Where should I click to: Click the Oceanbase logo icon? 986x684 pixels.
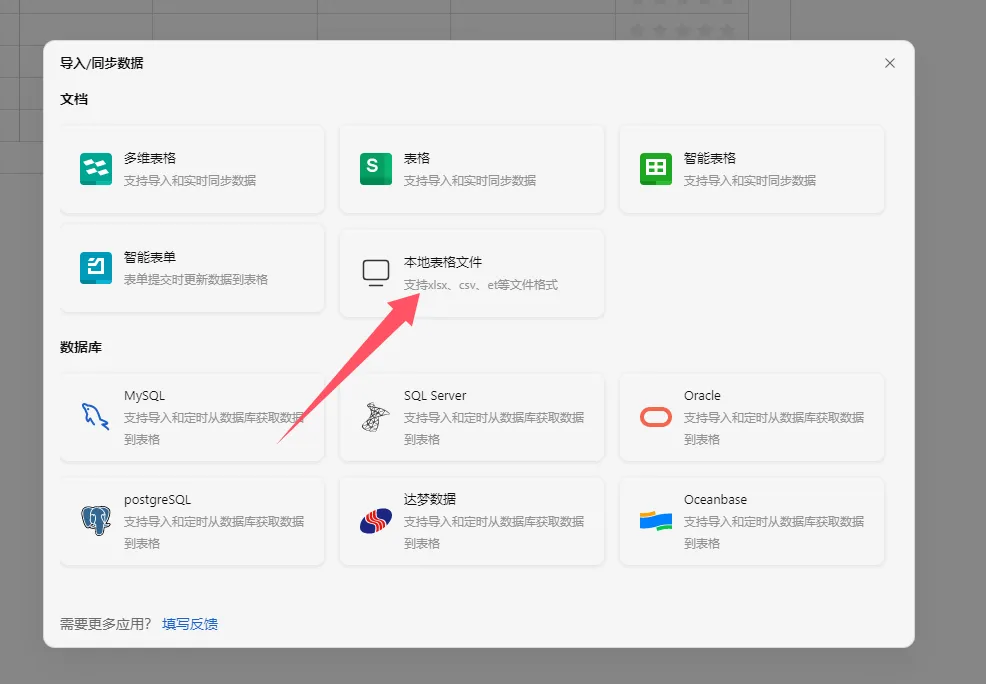point(656,521)
